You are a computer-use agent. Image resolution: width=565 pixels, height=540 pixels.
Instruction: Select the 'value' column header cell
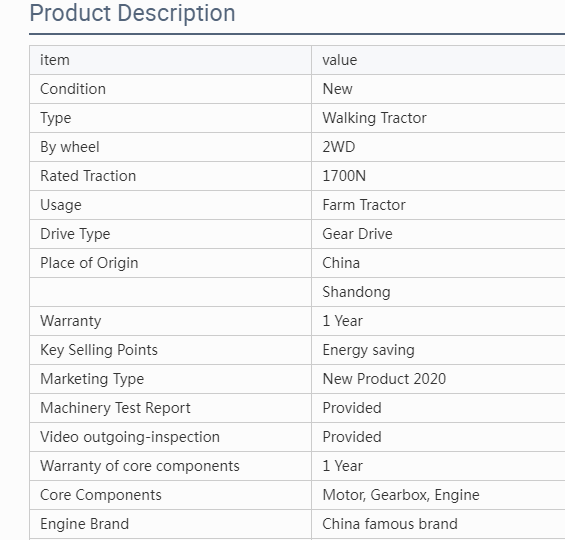[x=438, y=60]
